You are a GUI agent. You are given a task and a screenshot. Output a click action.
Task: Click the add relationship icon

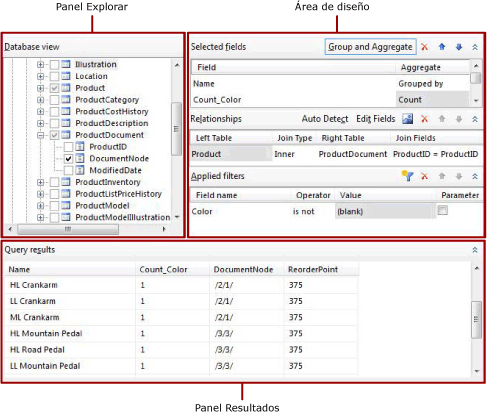(x=407, y=119)
